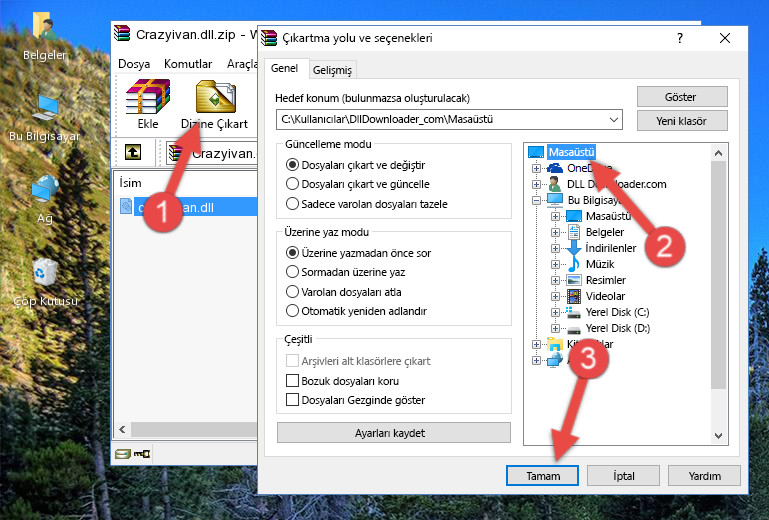
Task: Select Dosyaları çıkart ve güncelle option
Action: click(358, 184)
